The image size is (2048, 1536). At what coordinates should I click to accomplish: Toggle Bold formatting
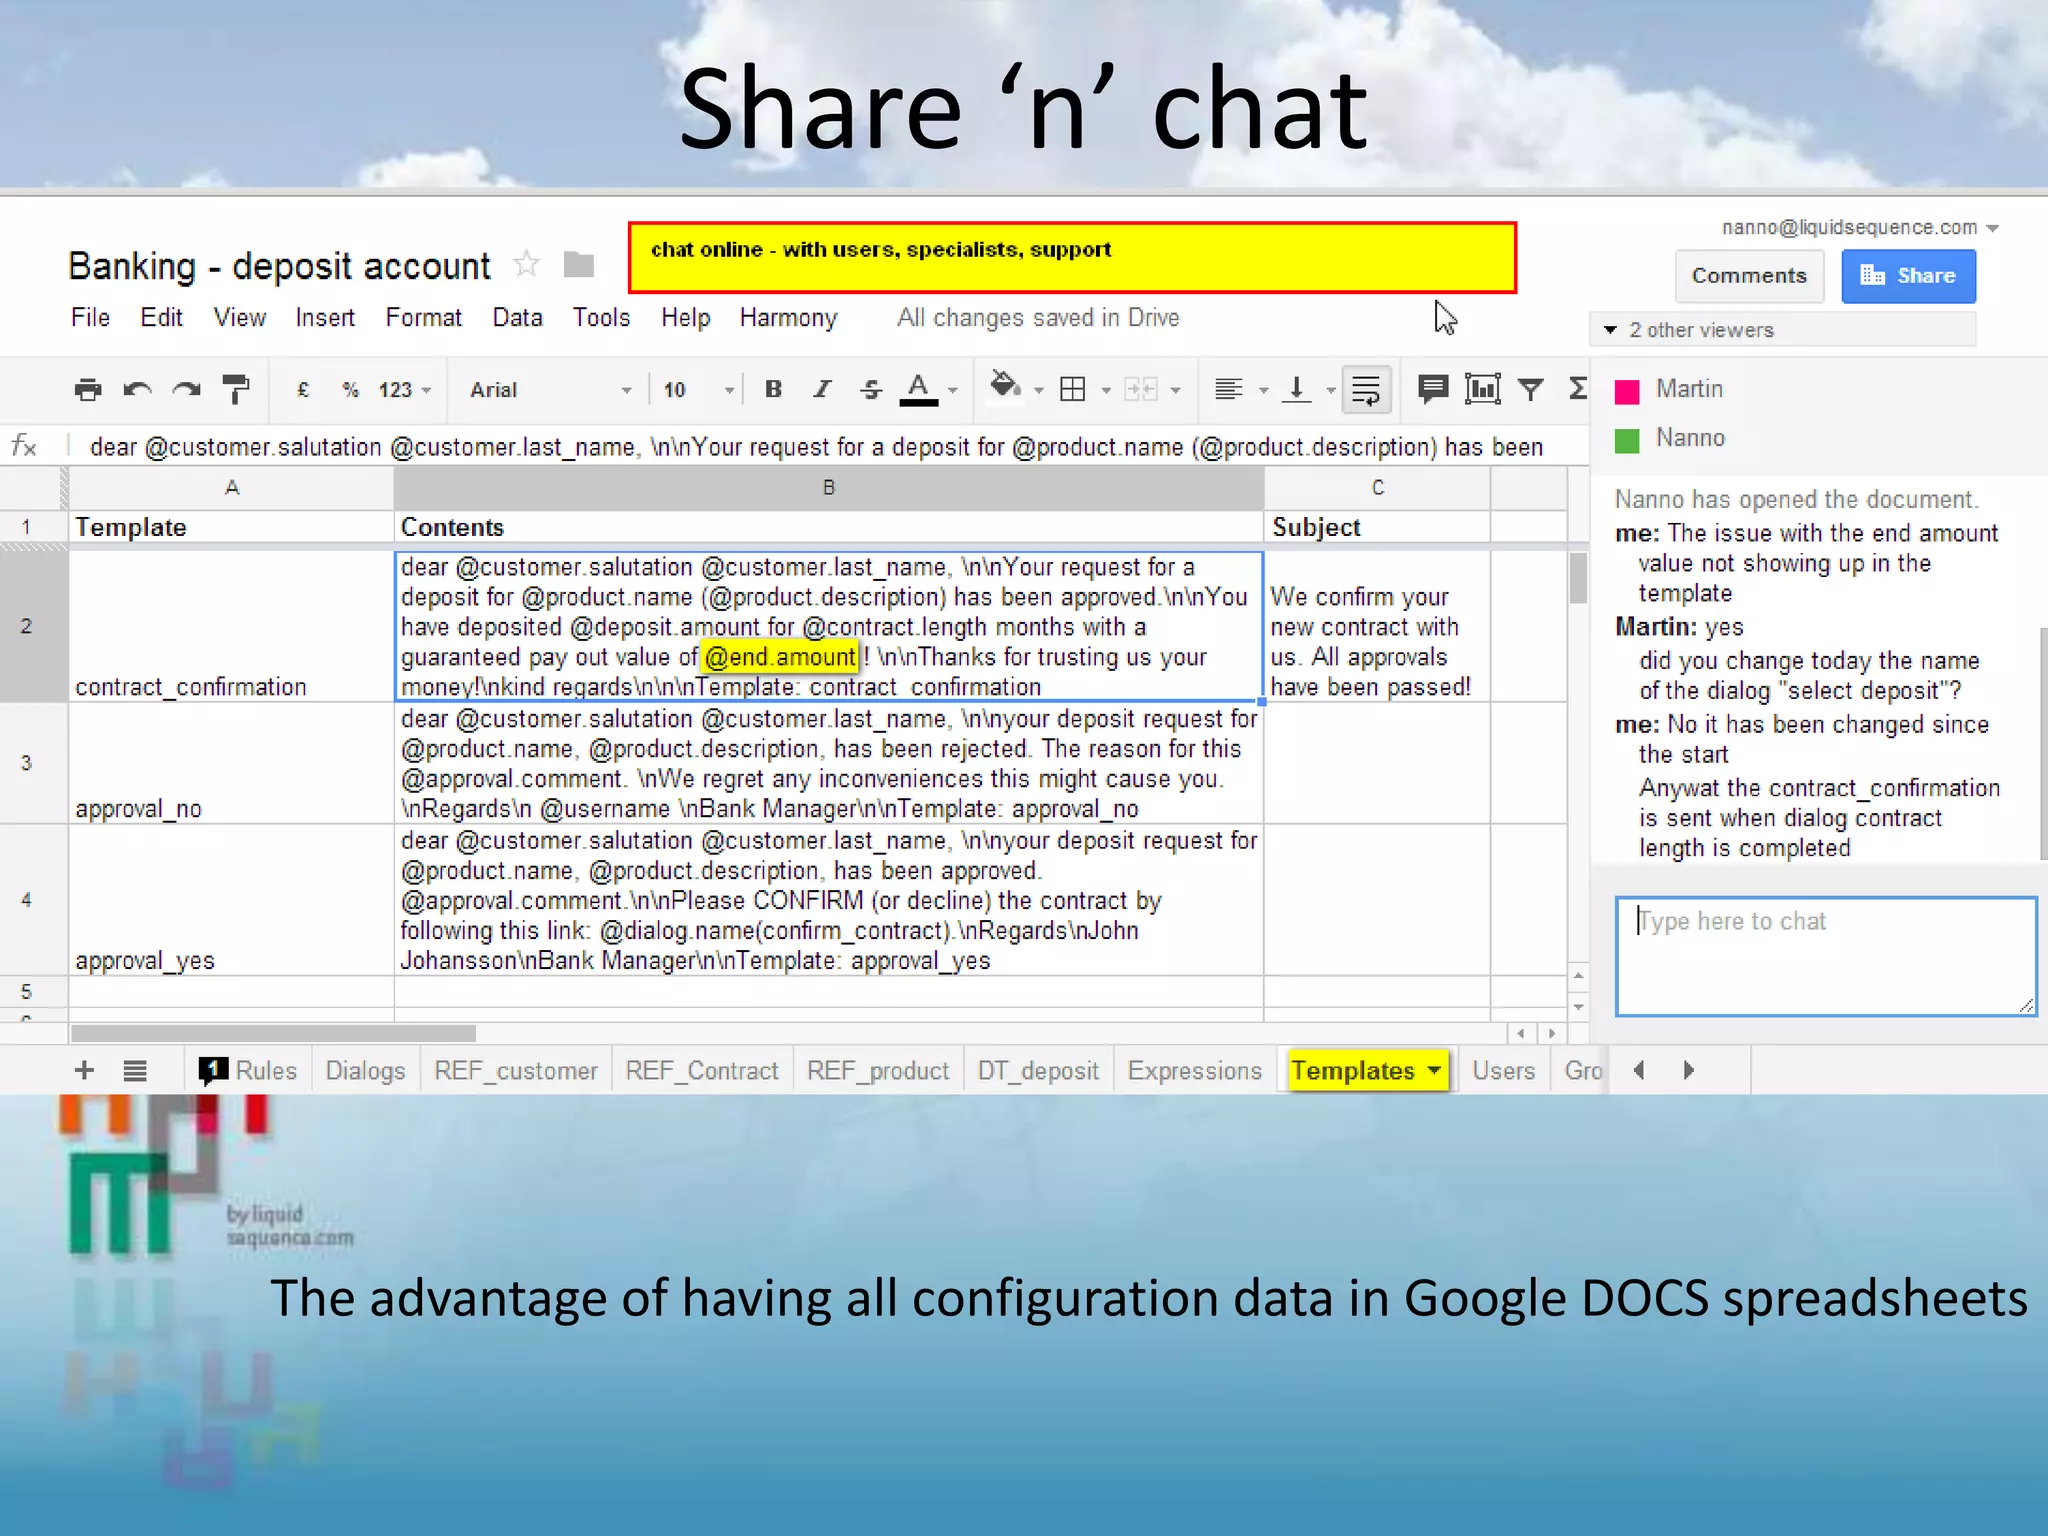pyautogui.click(x=773, y=389)
